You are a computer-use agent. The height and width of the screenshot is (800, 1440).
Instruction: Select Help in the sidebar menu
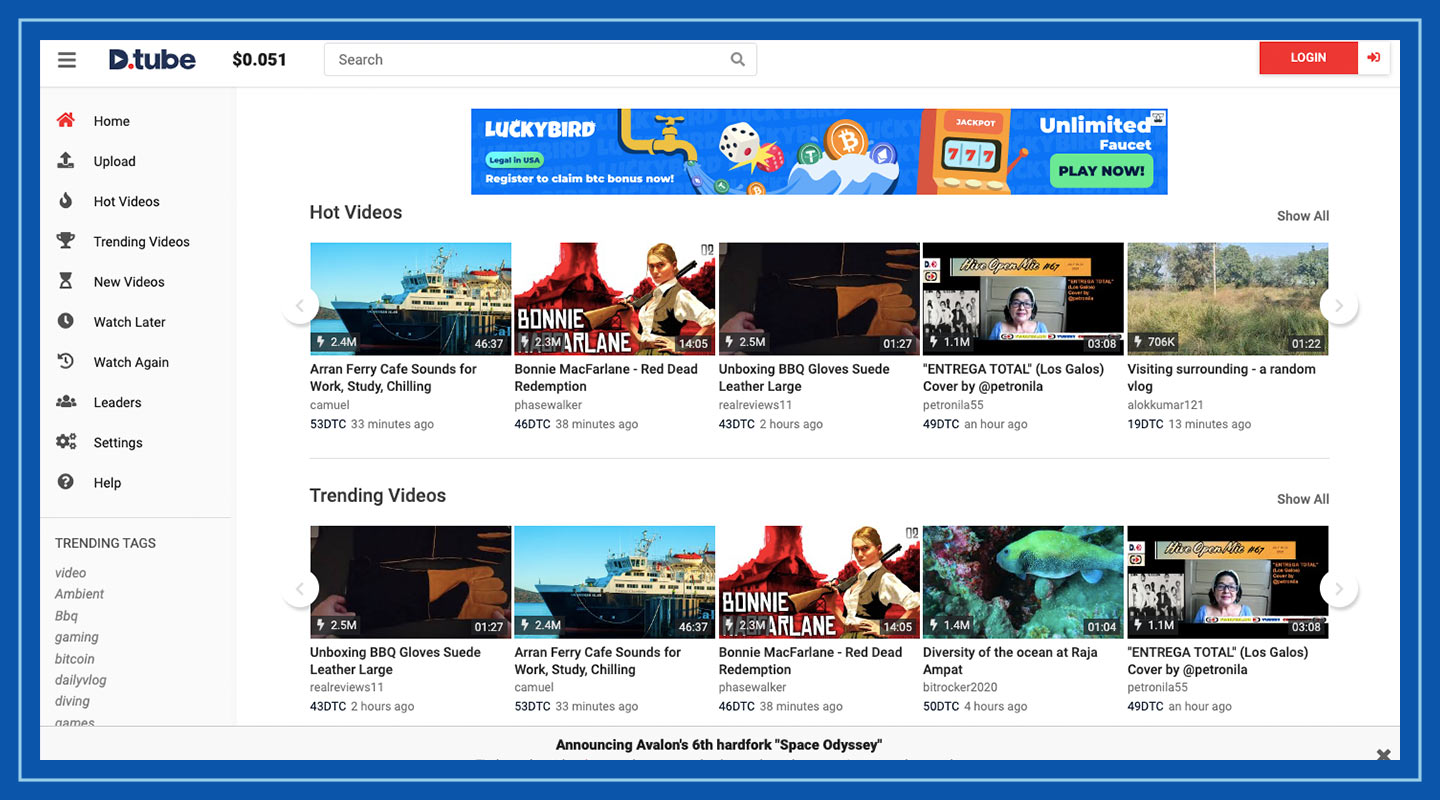point(66,482)
